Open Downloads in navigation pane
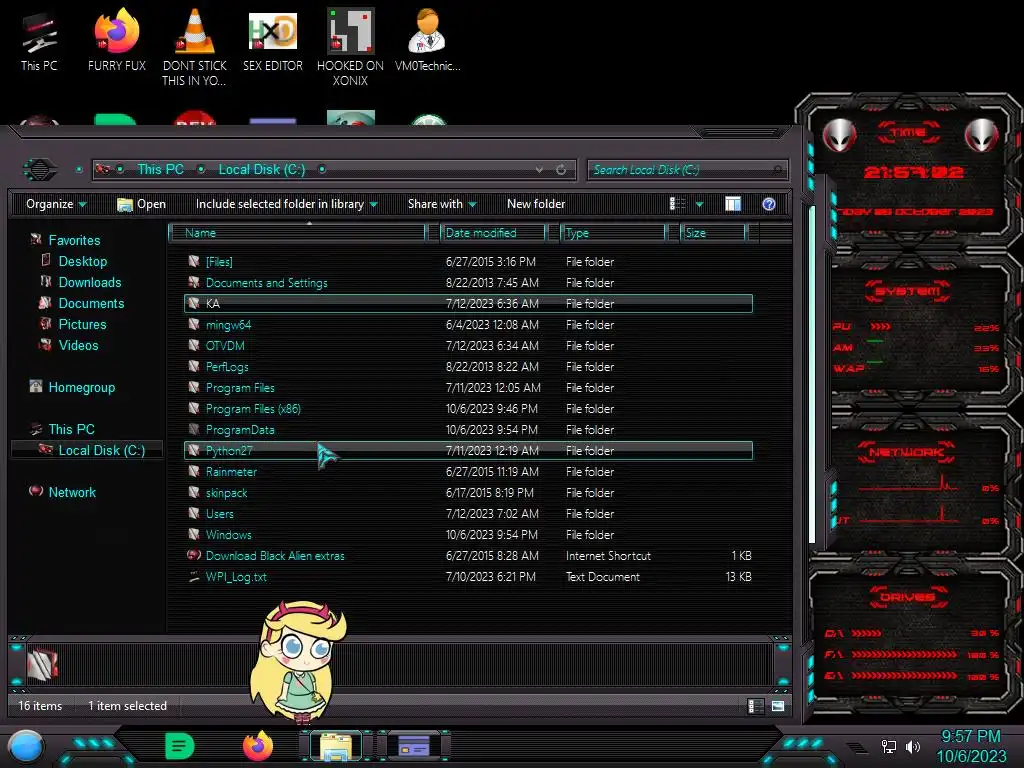 (89, 282)
